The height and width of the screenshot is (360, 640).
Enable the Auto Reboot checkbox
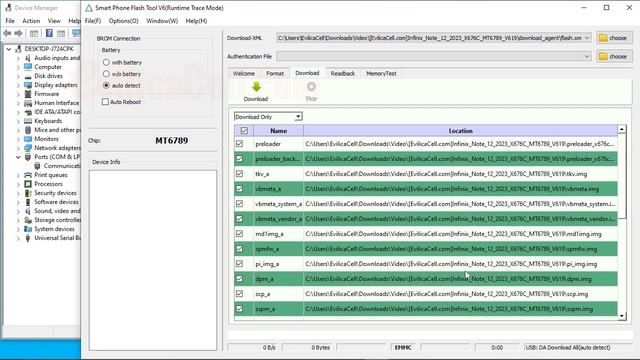click(105, 102)
